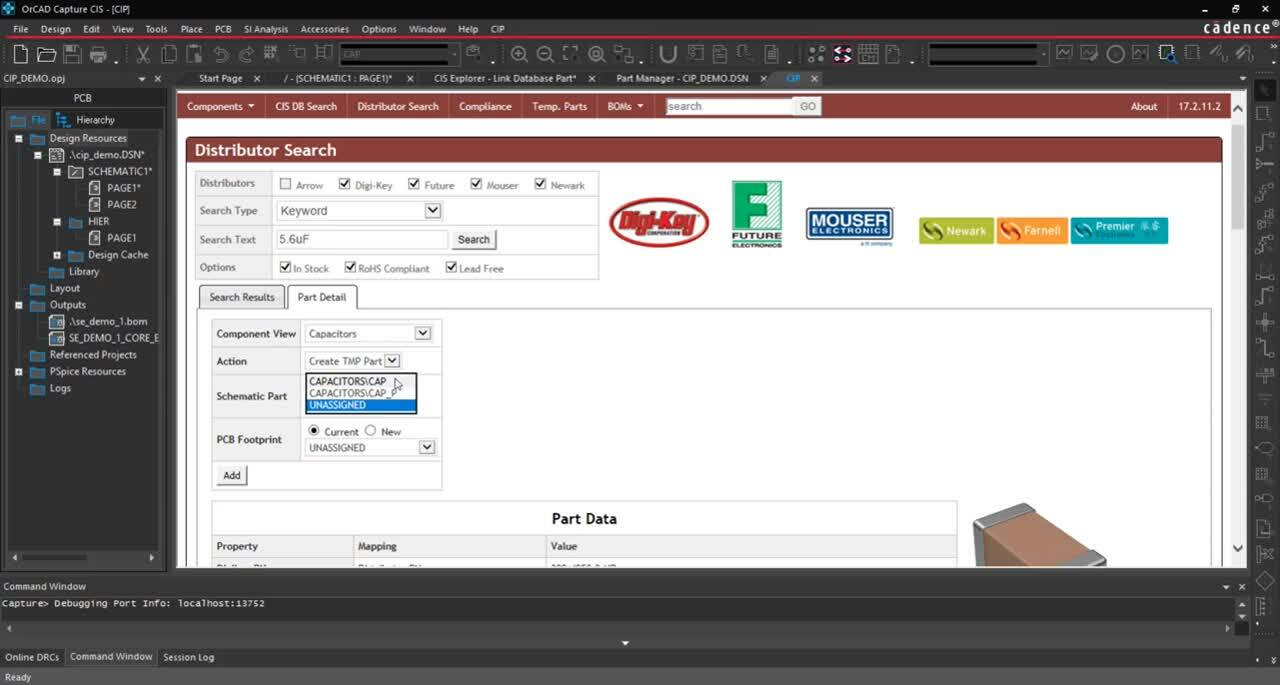Select the New PCB Footprint radio button
Screen dimensions: 1280x685
371,430
